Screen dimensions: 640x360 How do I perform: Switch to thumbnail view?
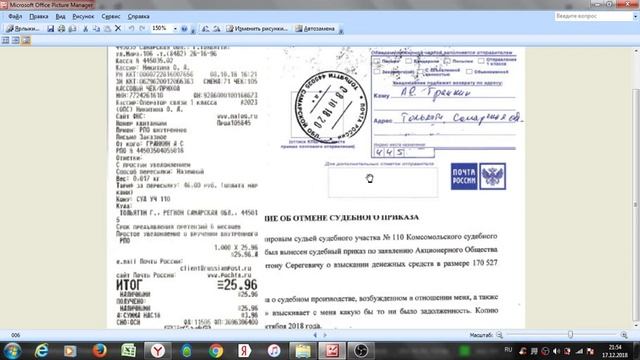point(6,40)
